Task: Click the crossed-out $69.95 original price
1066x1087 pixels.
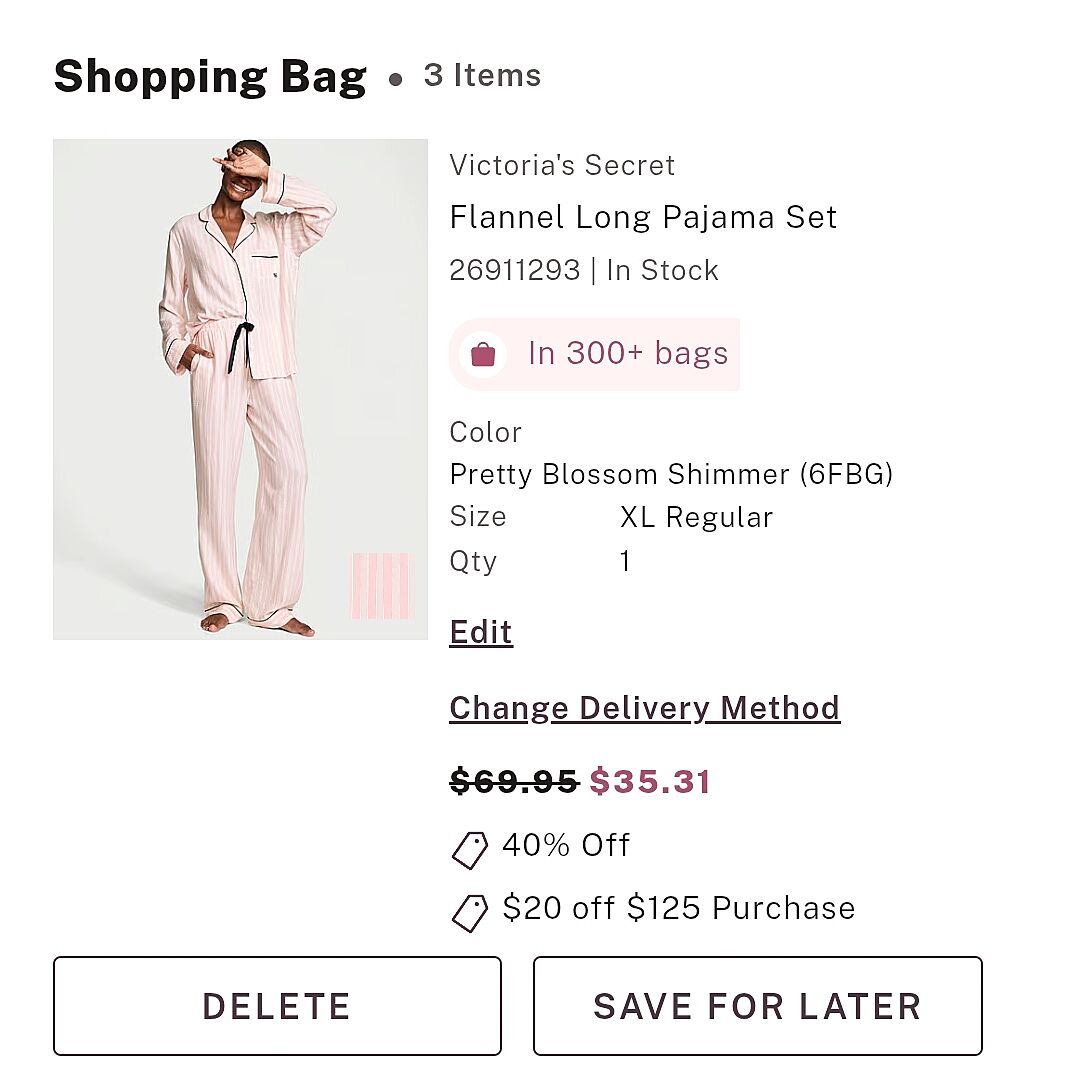Action: click(514, 781)
